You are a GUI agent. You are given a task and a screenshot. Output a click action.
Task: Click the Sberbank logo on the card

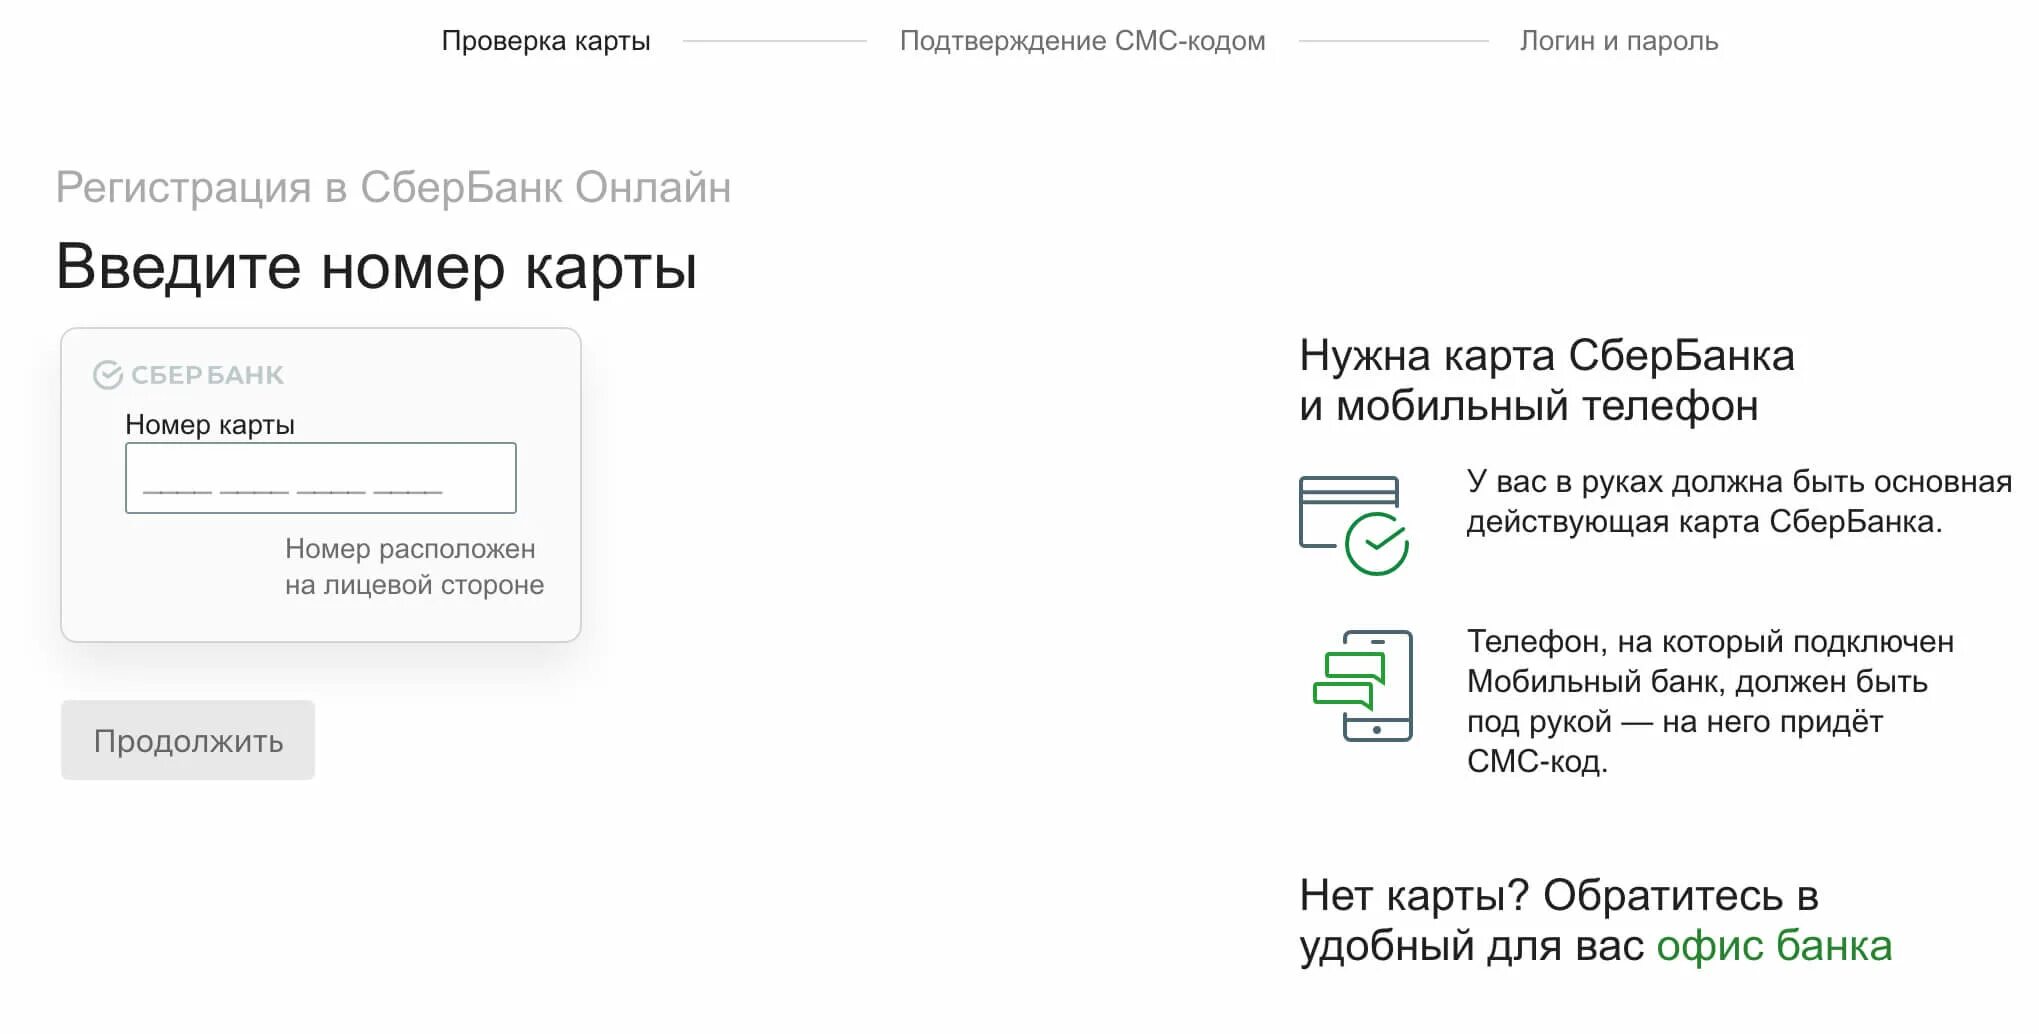[x=188, y=375]
